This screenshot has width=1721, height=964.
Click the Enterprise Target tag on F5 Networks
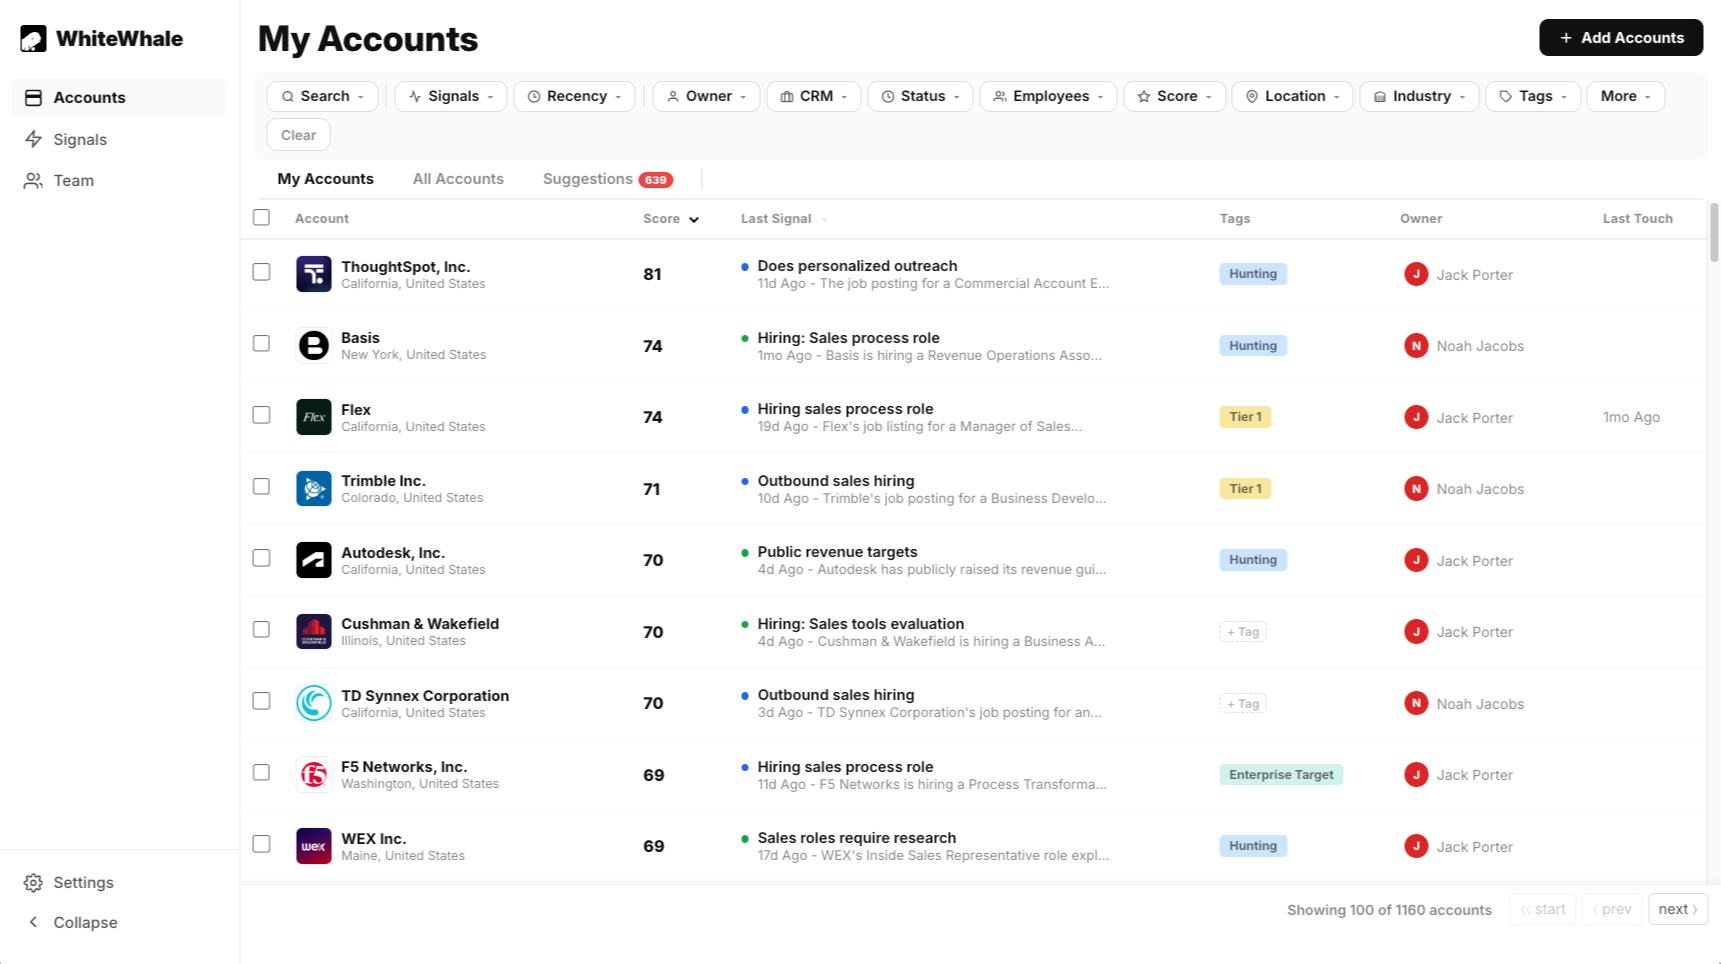point(1281,775)
